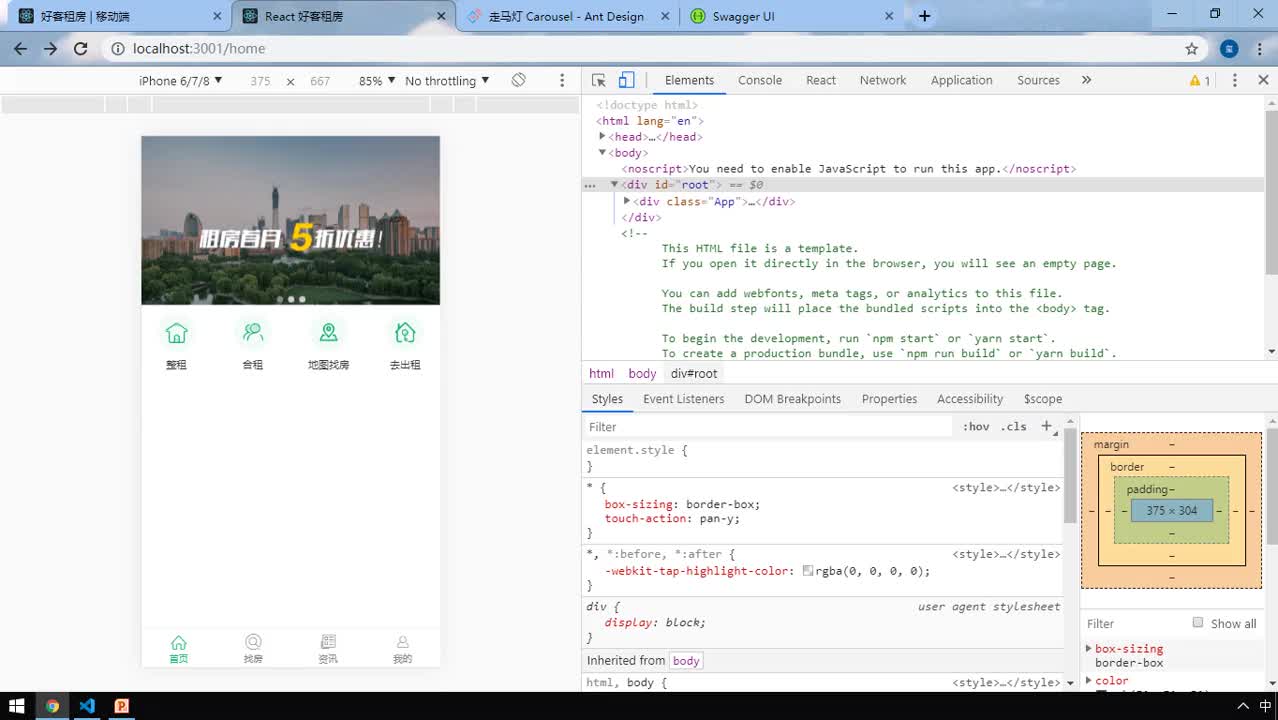Add new style rule plus icon
Viewport: 1278px width, 720px height.
coord(1046,426)
